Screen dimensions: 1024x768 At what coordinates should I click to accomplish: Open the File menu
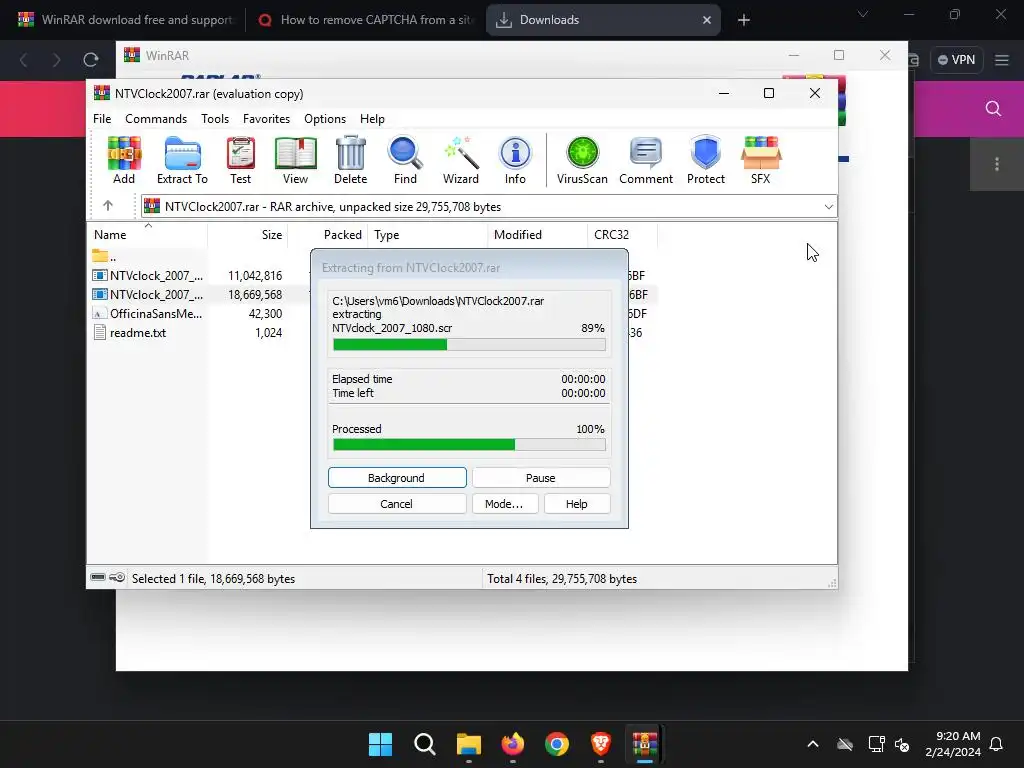[102, 119]
